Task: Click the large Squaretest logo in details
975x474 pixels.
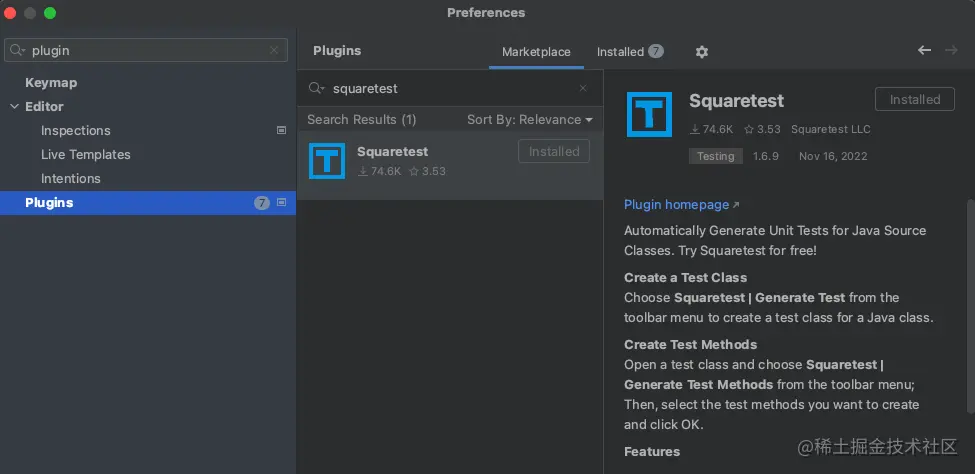Action: (x=649, y=114)
